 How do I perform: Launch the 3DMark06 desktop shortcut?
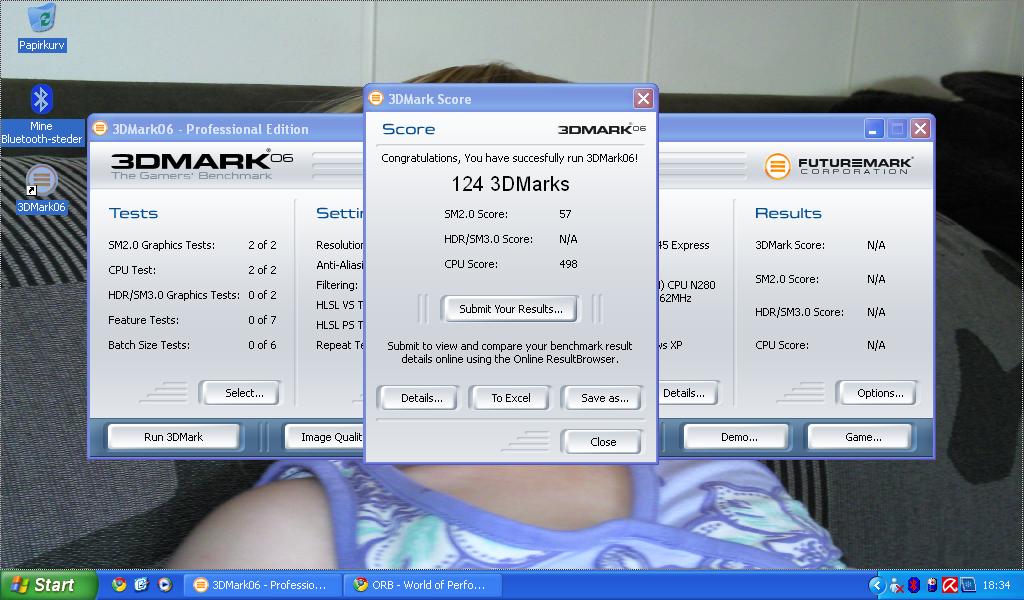tap(41, 190)
